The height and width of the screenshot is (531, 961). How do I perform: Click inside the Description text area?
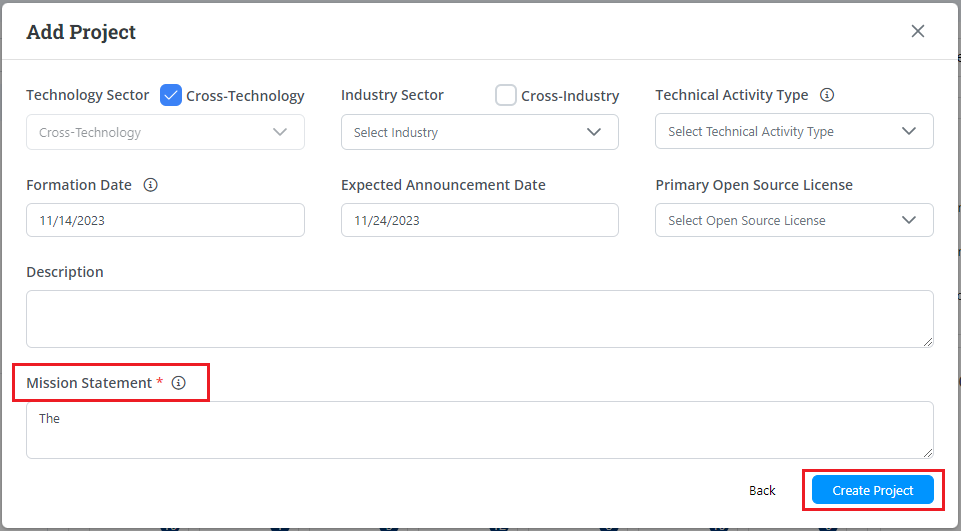tap(479, 319)
